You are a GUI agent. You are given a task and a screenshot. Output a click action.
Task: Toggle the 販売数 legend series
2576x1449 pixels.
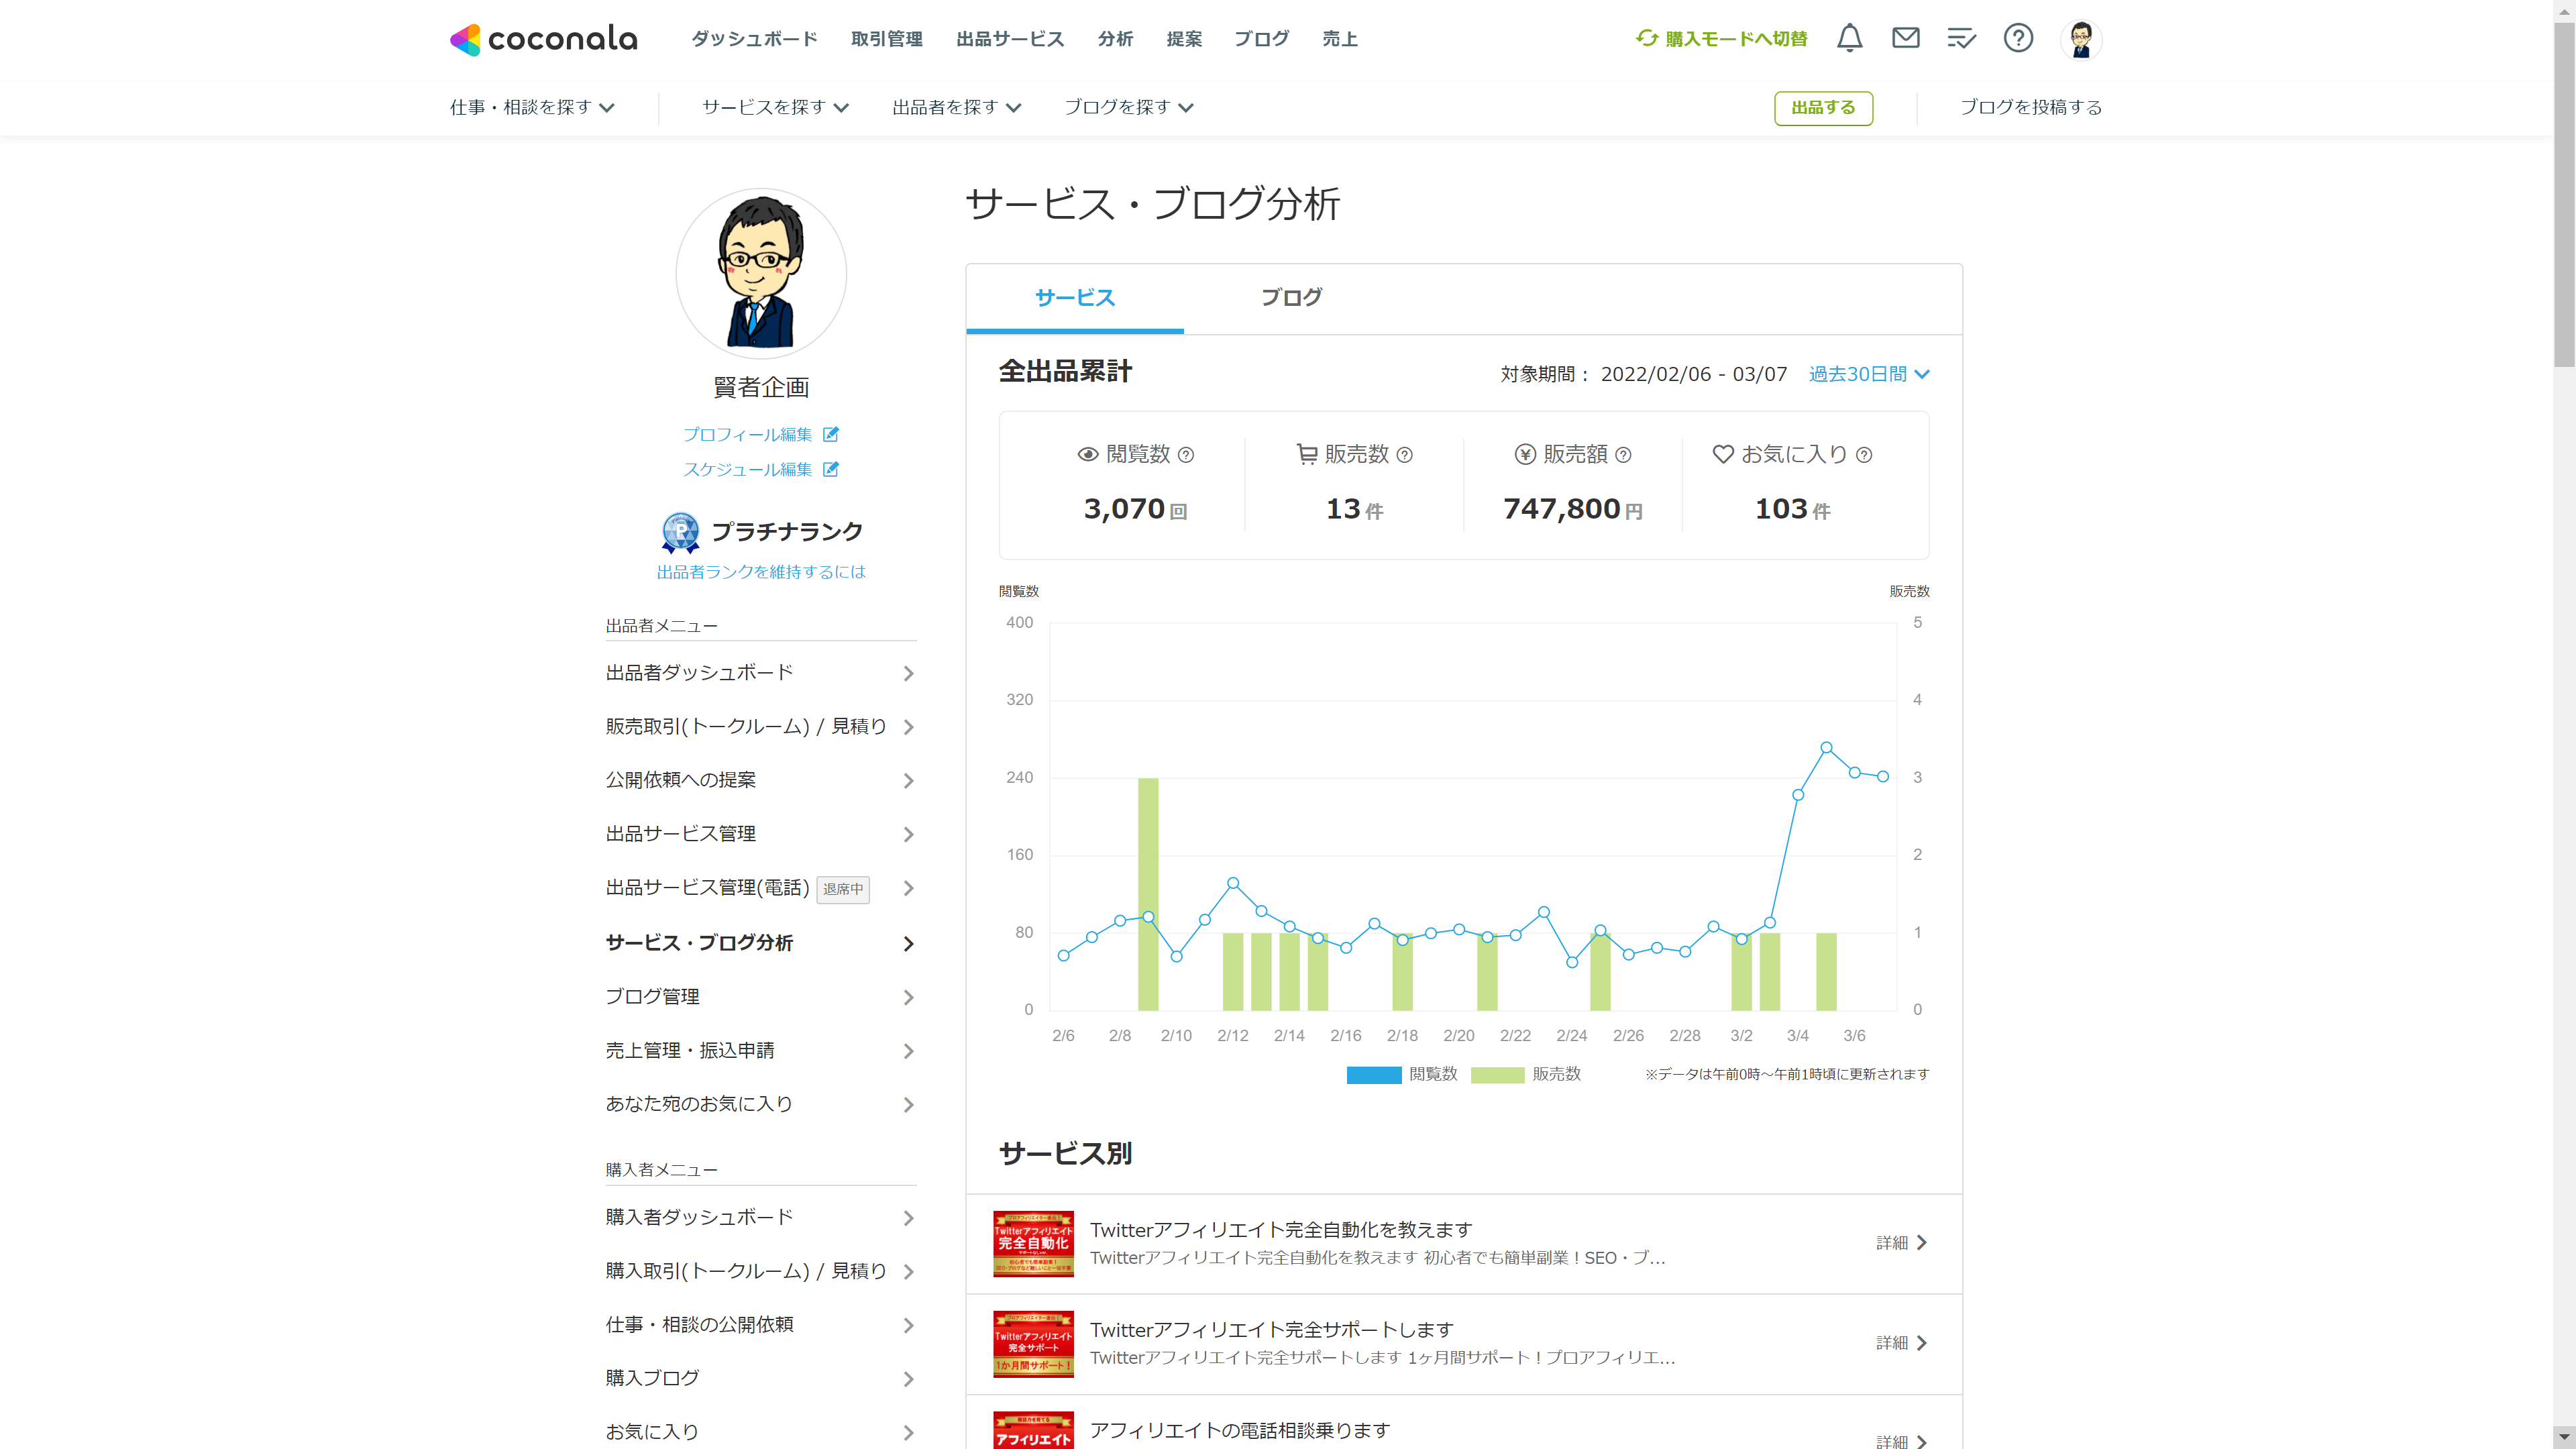click(x=1497, y=1075)
